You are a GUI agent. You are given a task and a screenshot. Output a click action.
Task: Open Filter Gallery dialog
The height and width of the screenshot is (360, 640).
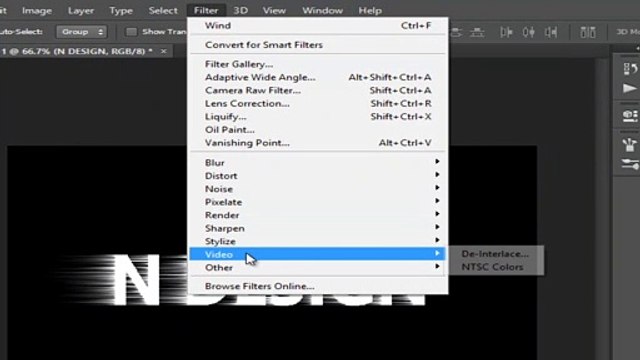tap(318, 64)
